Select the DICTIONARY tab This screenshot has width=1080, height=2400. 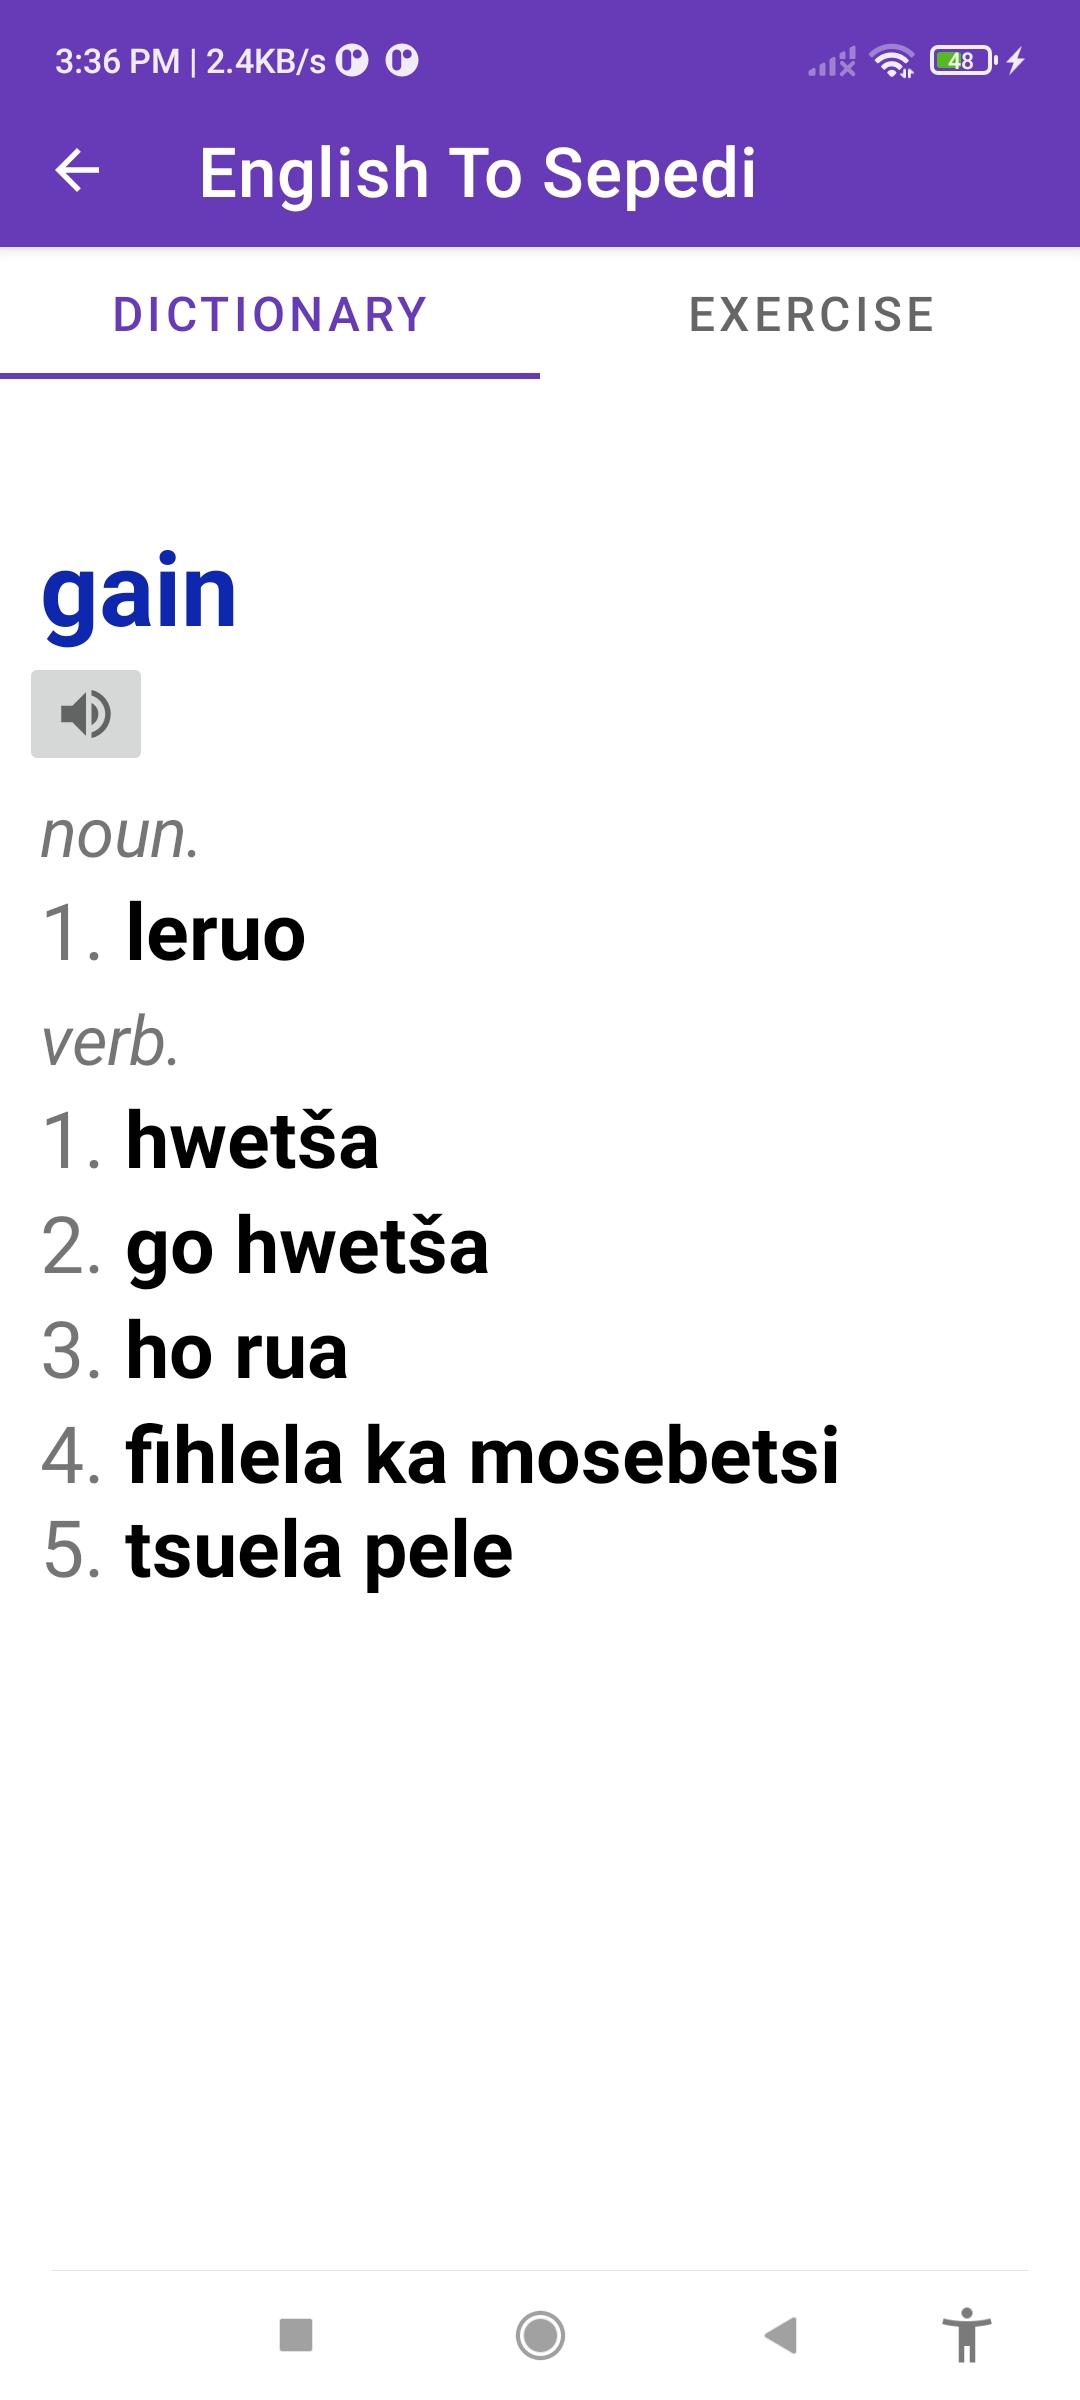pos(270,315)
